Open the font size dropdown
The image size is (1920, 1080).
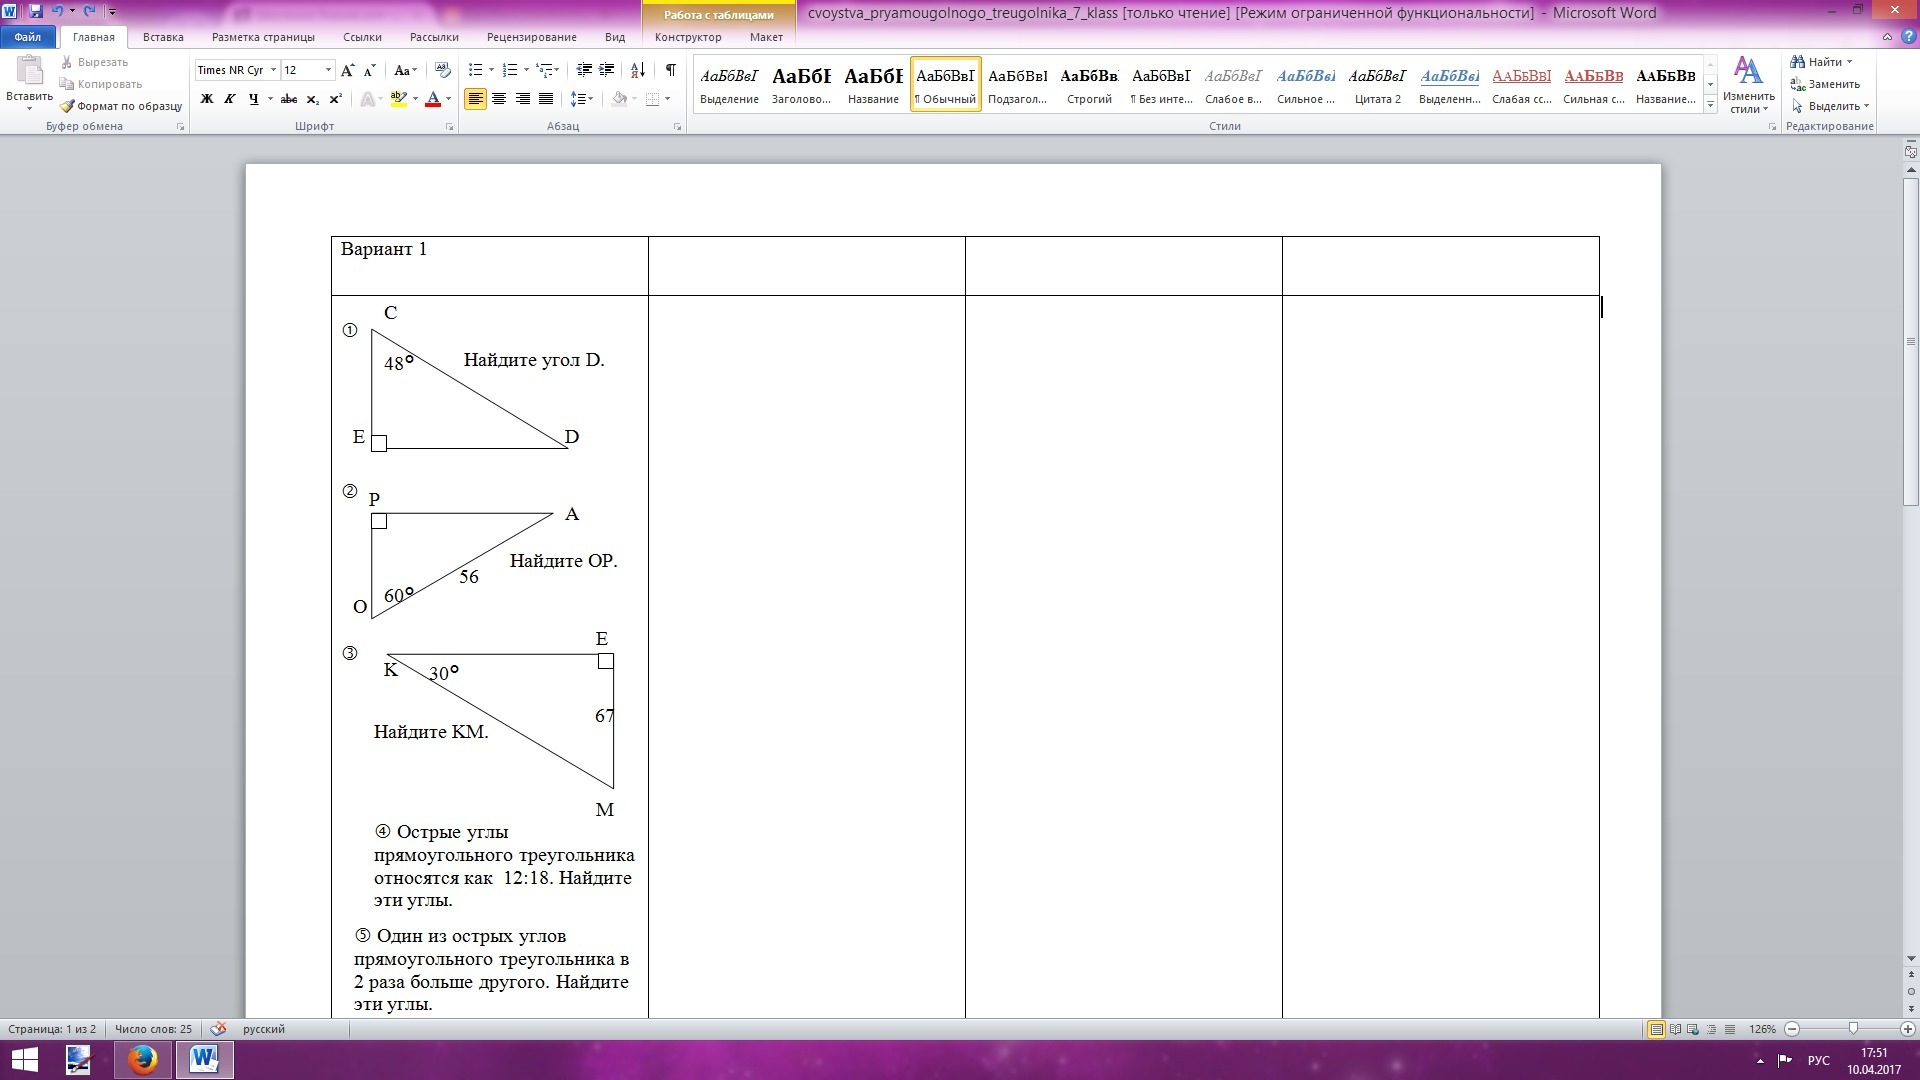[328, 70]
